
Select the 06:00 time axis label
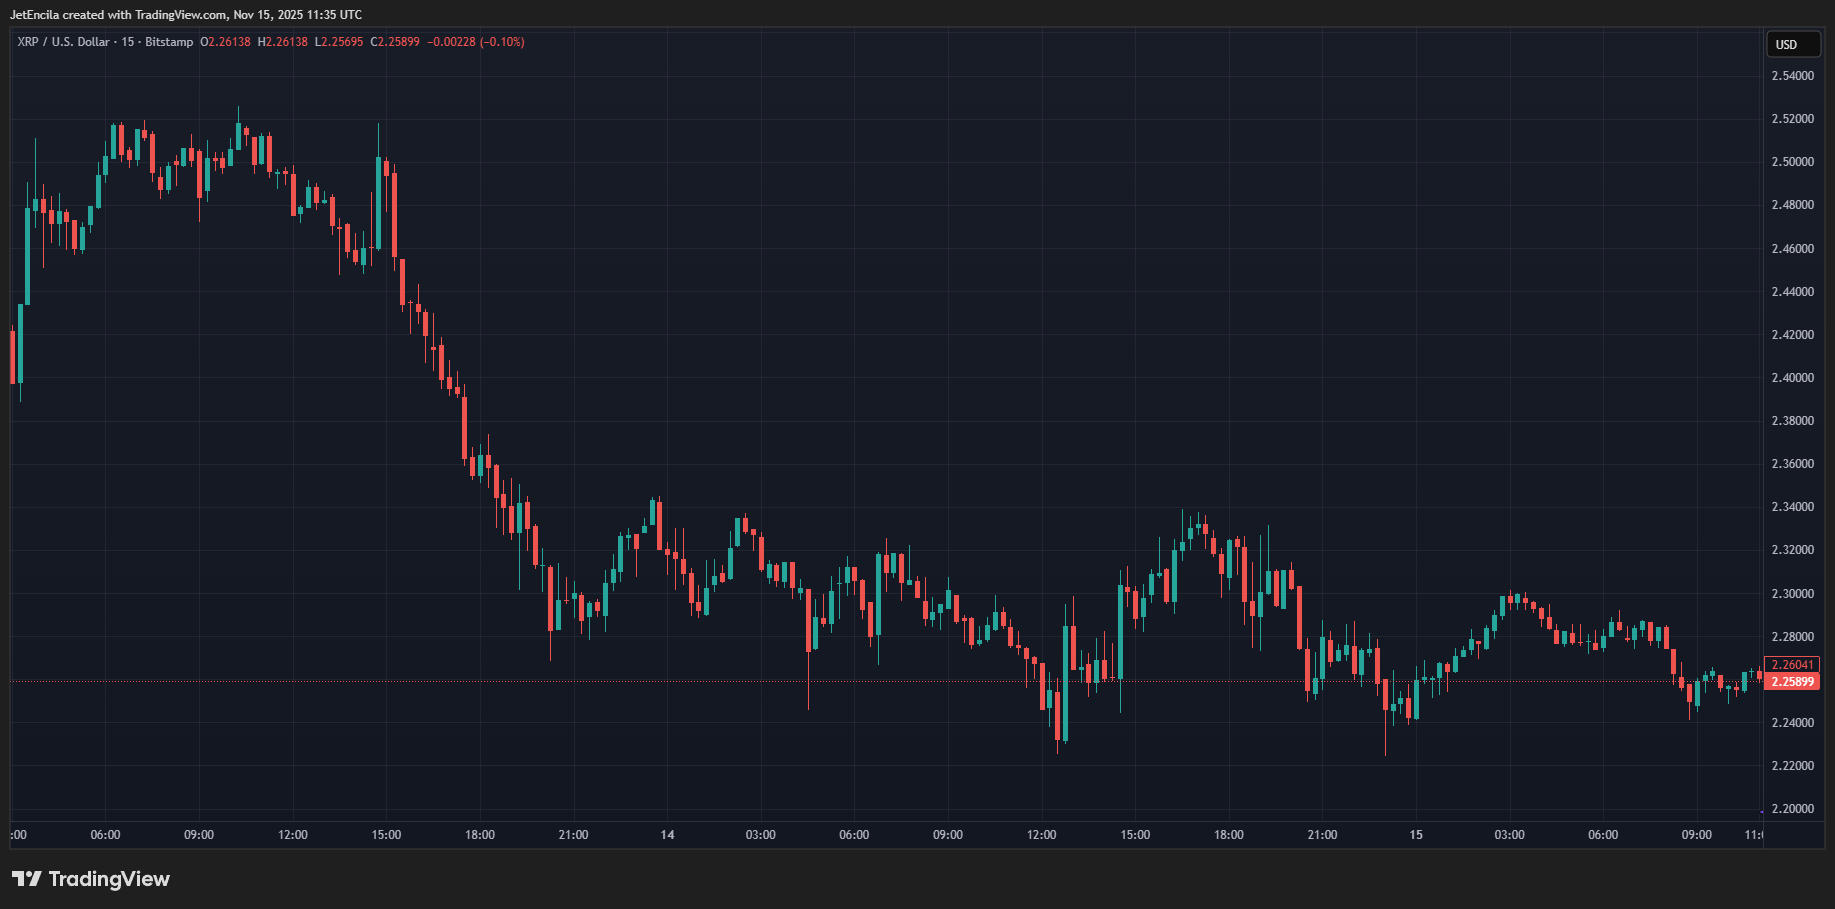click(105, 835)
